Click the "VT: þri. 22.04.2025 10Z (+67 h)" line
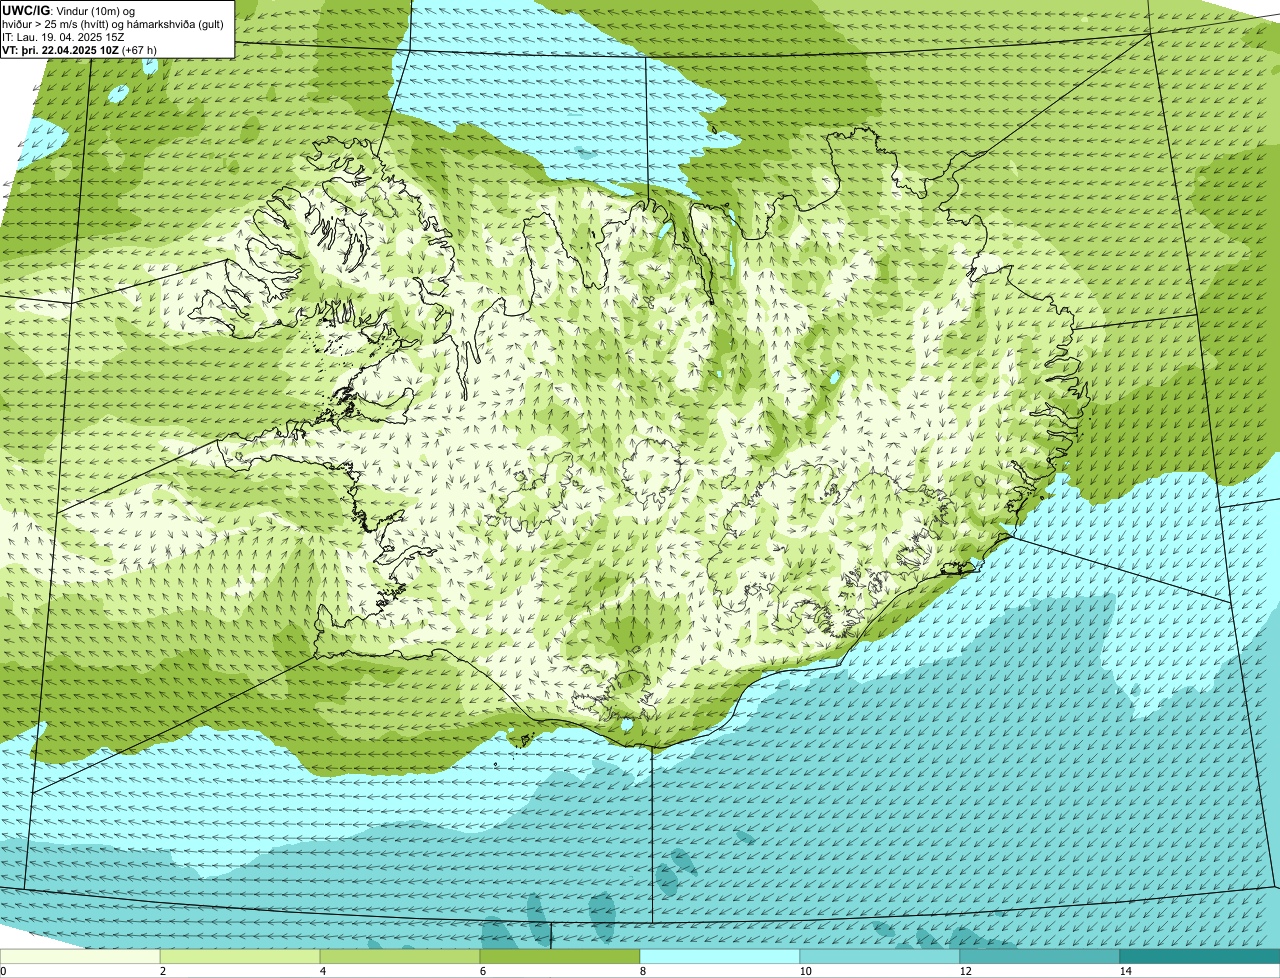The width and height of the screenshot is (1280, 978). (79, 50)
